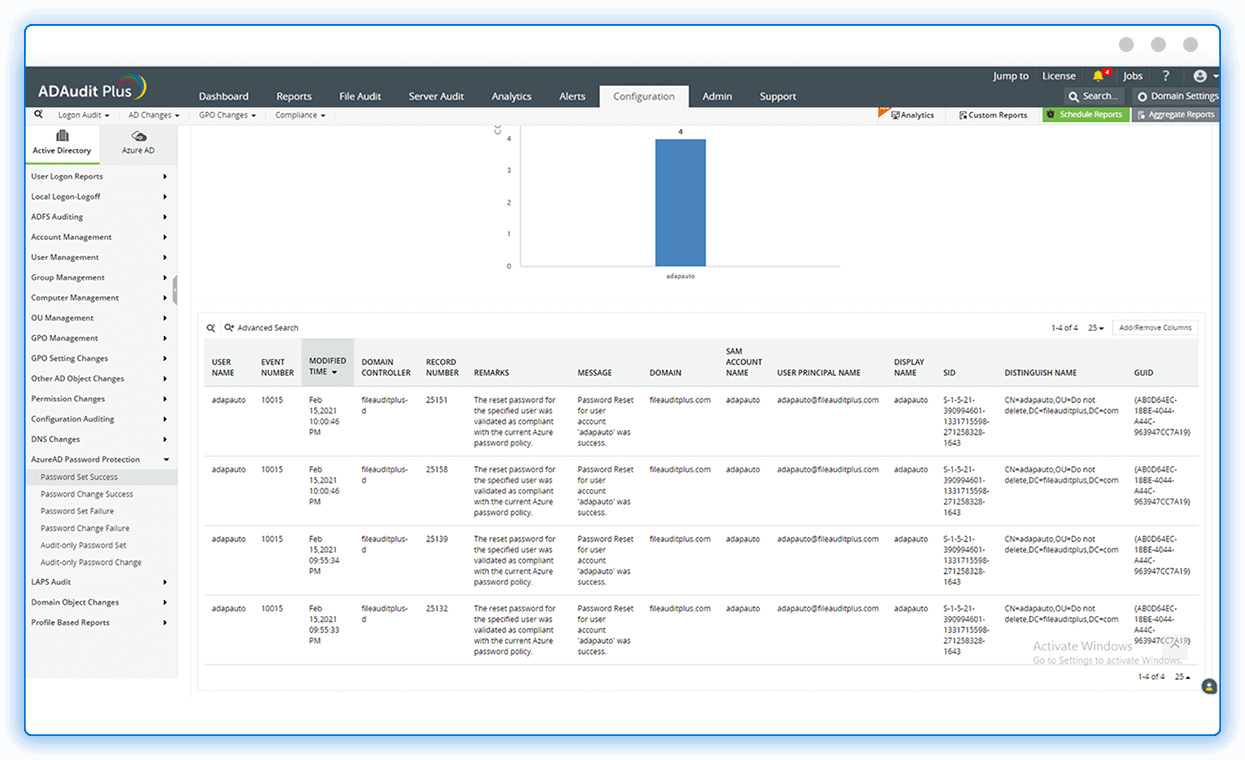This screenshot has width=1245, height=760.
Task: Click record number 25132 cell
Action: [437, 608]
